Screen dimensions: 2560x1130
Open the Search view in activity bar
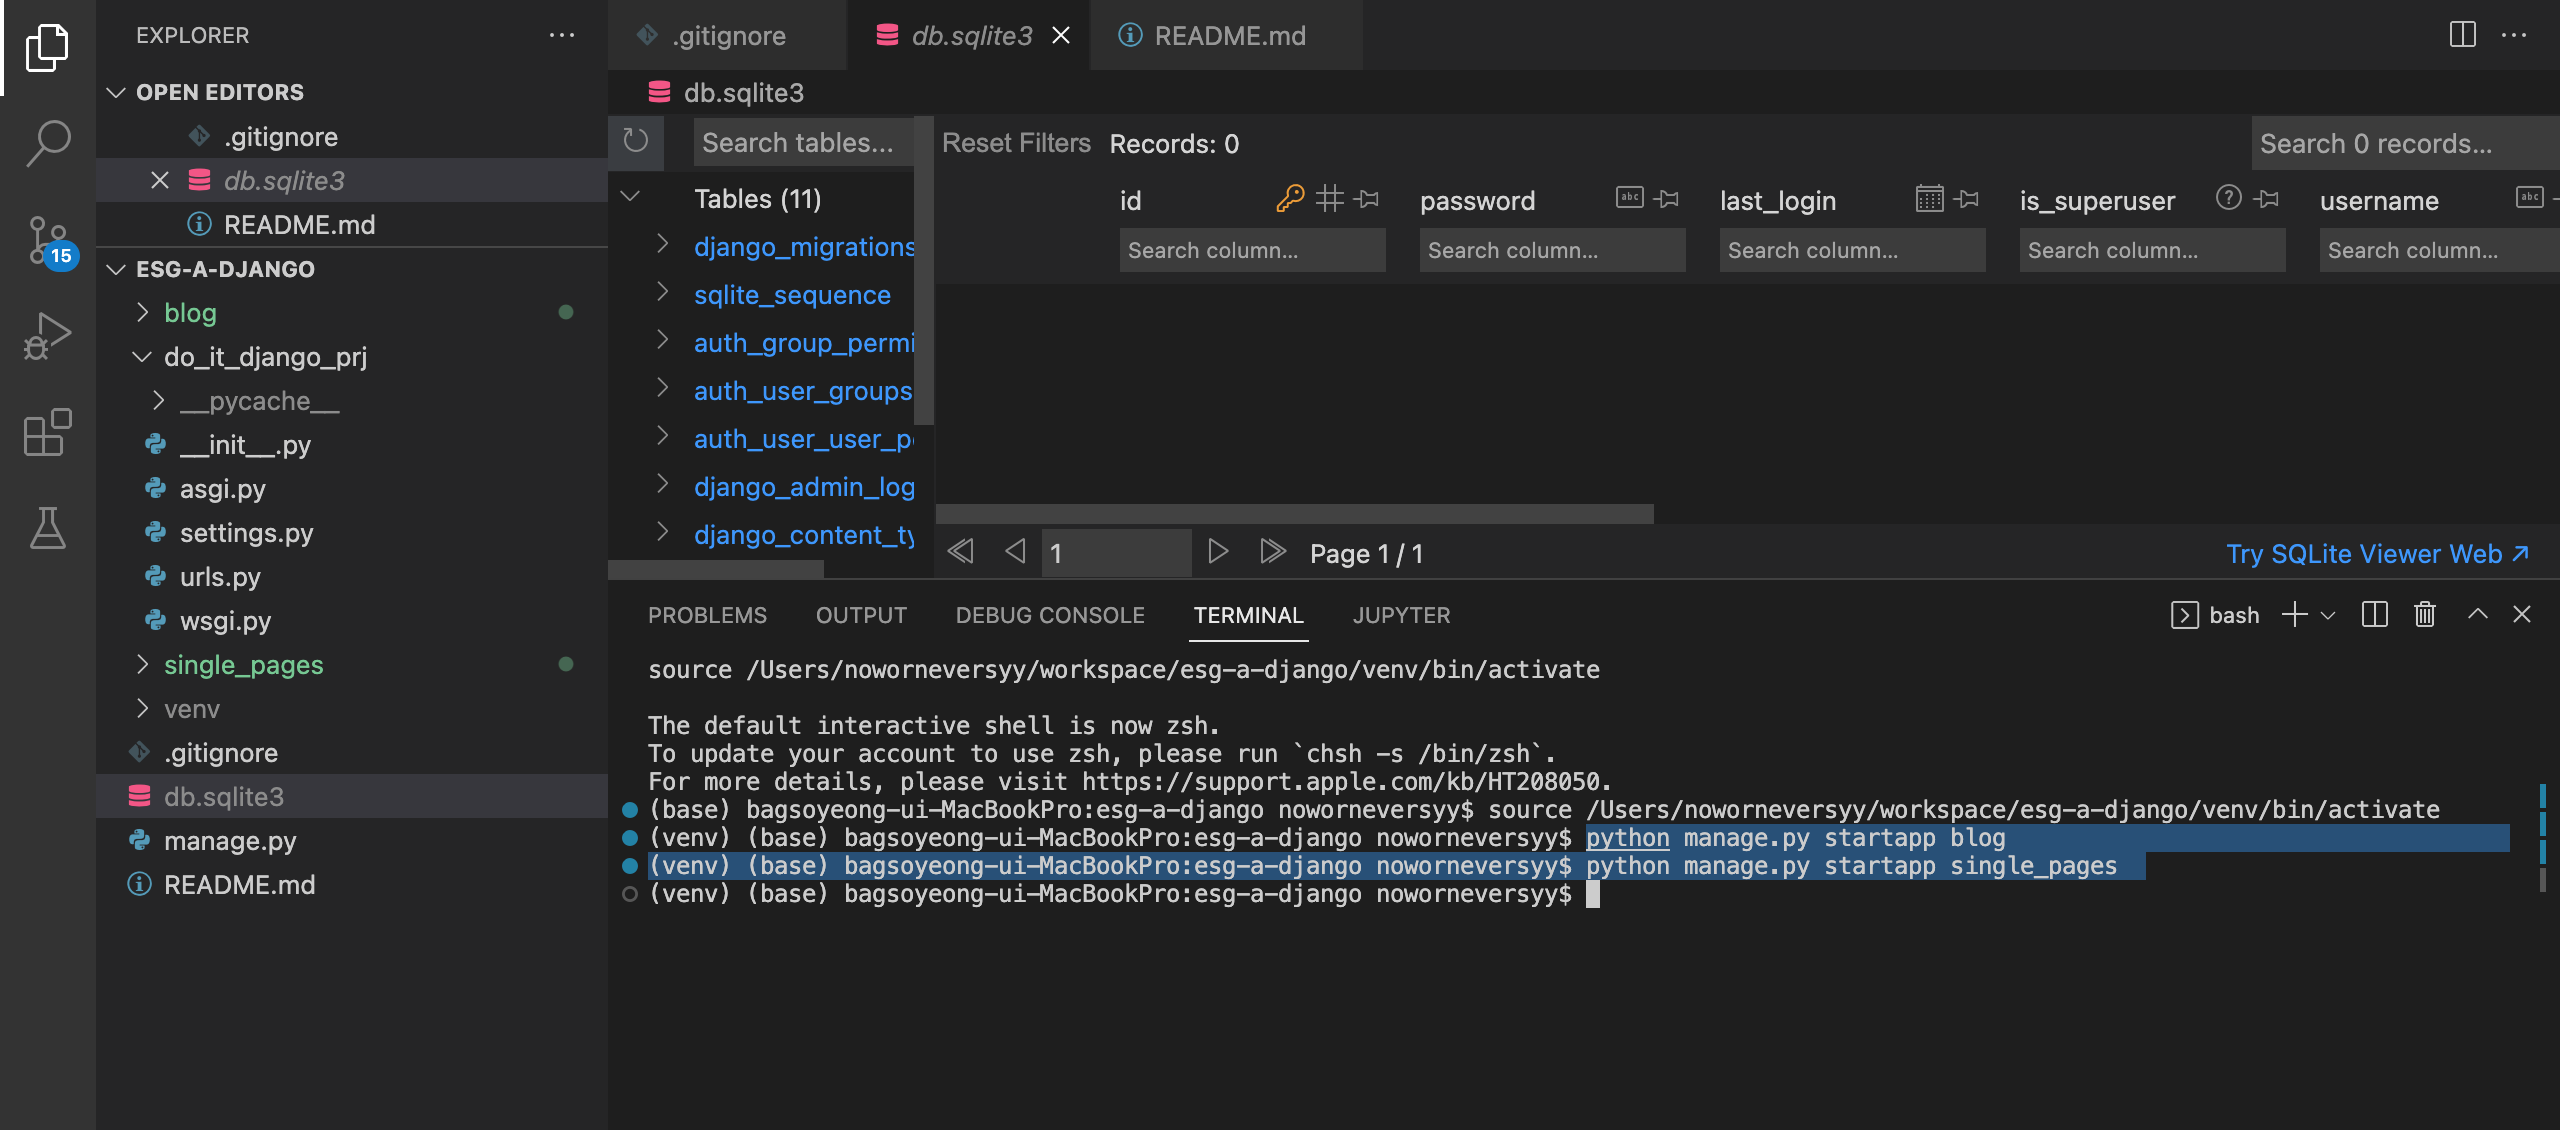(x=47, y=143)
